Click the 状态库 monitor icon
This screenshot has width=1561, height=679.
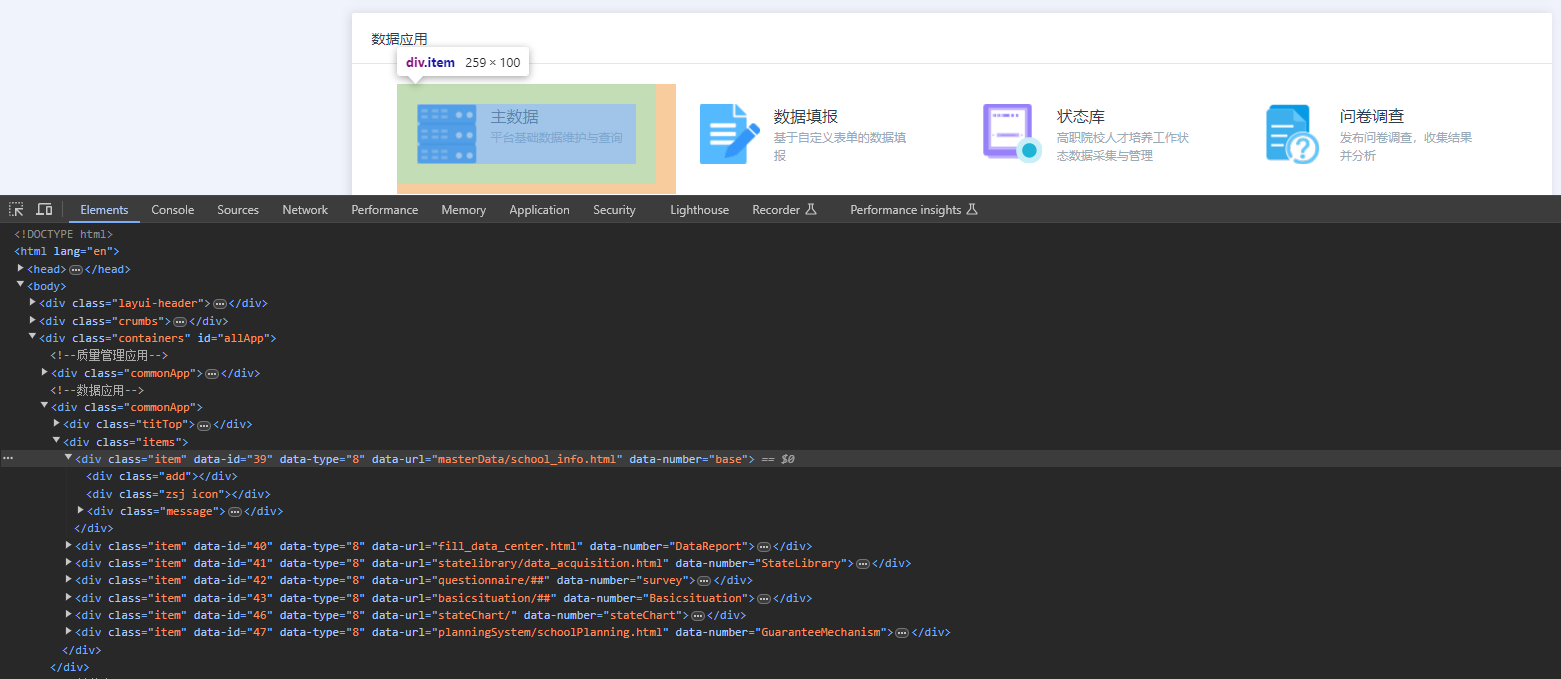1011,134
